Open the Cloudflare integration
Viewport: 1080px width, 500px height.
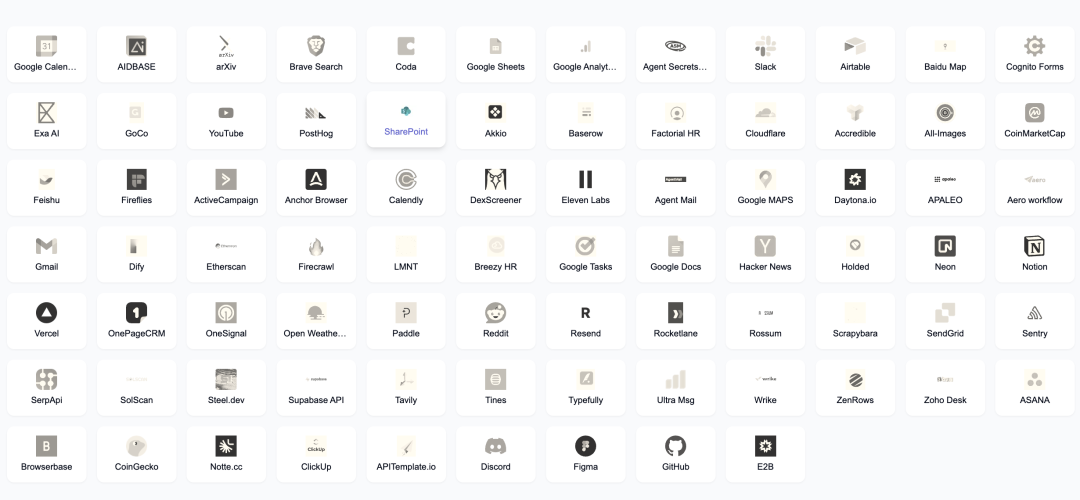pos(765,121)
